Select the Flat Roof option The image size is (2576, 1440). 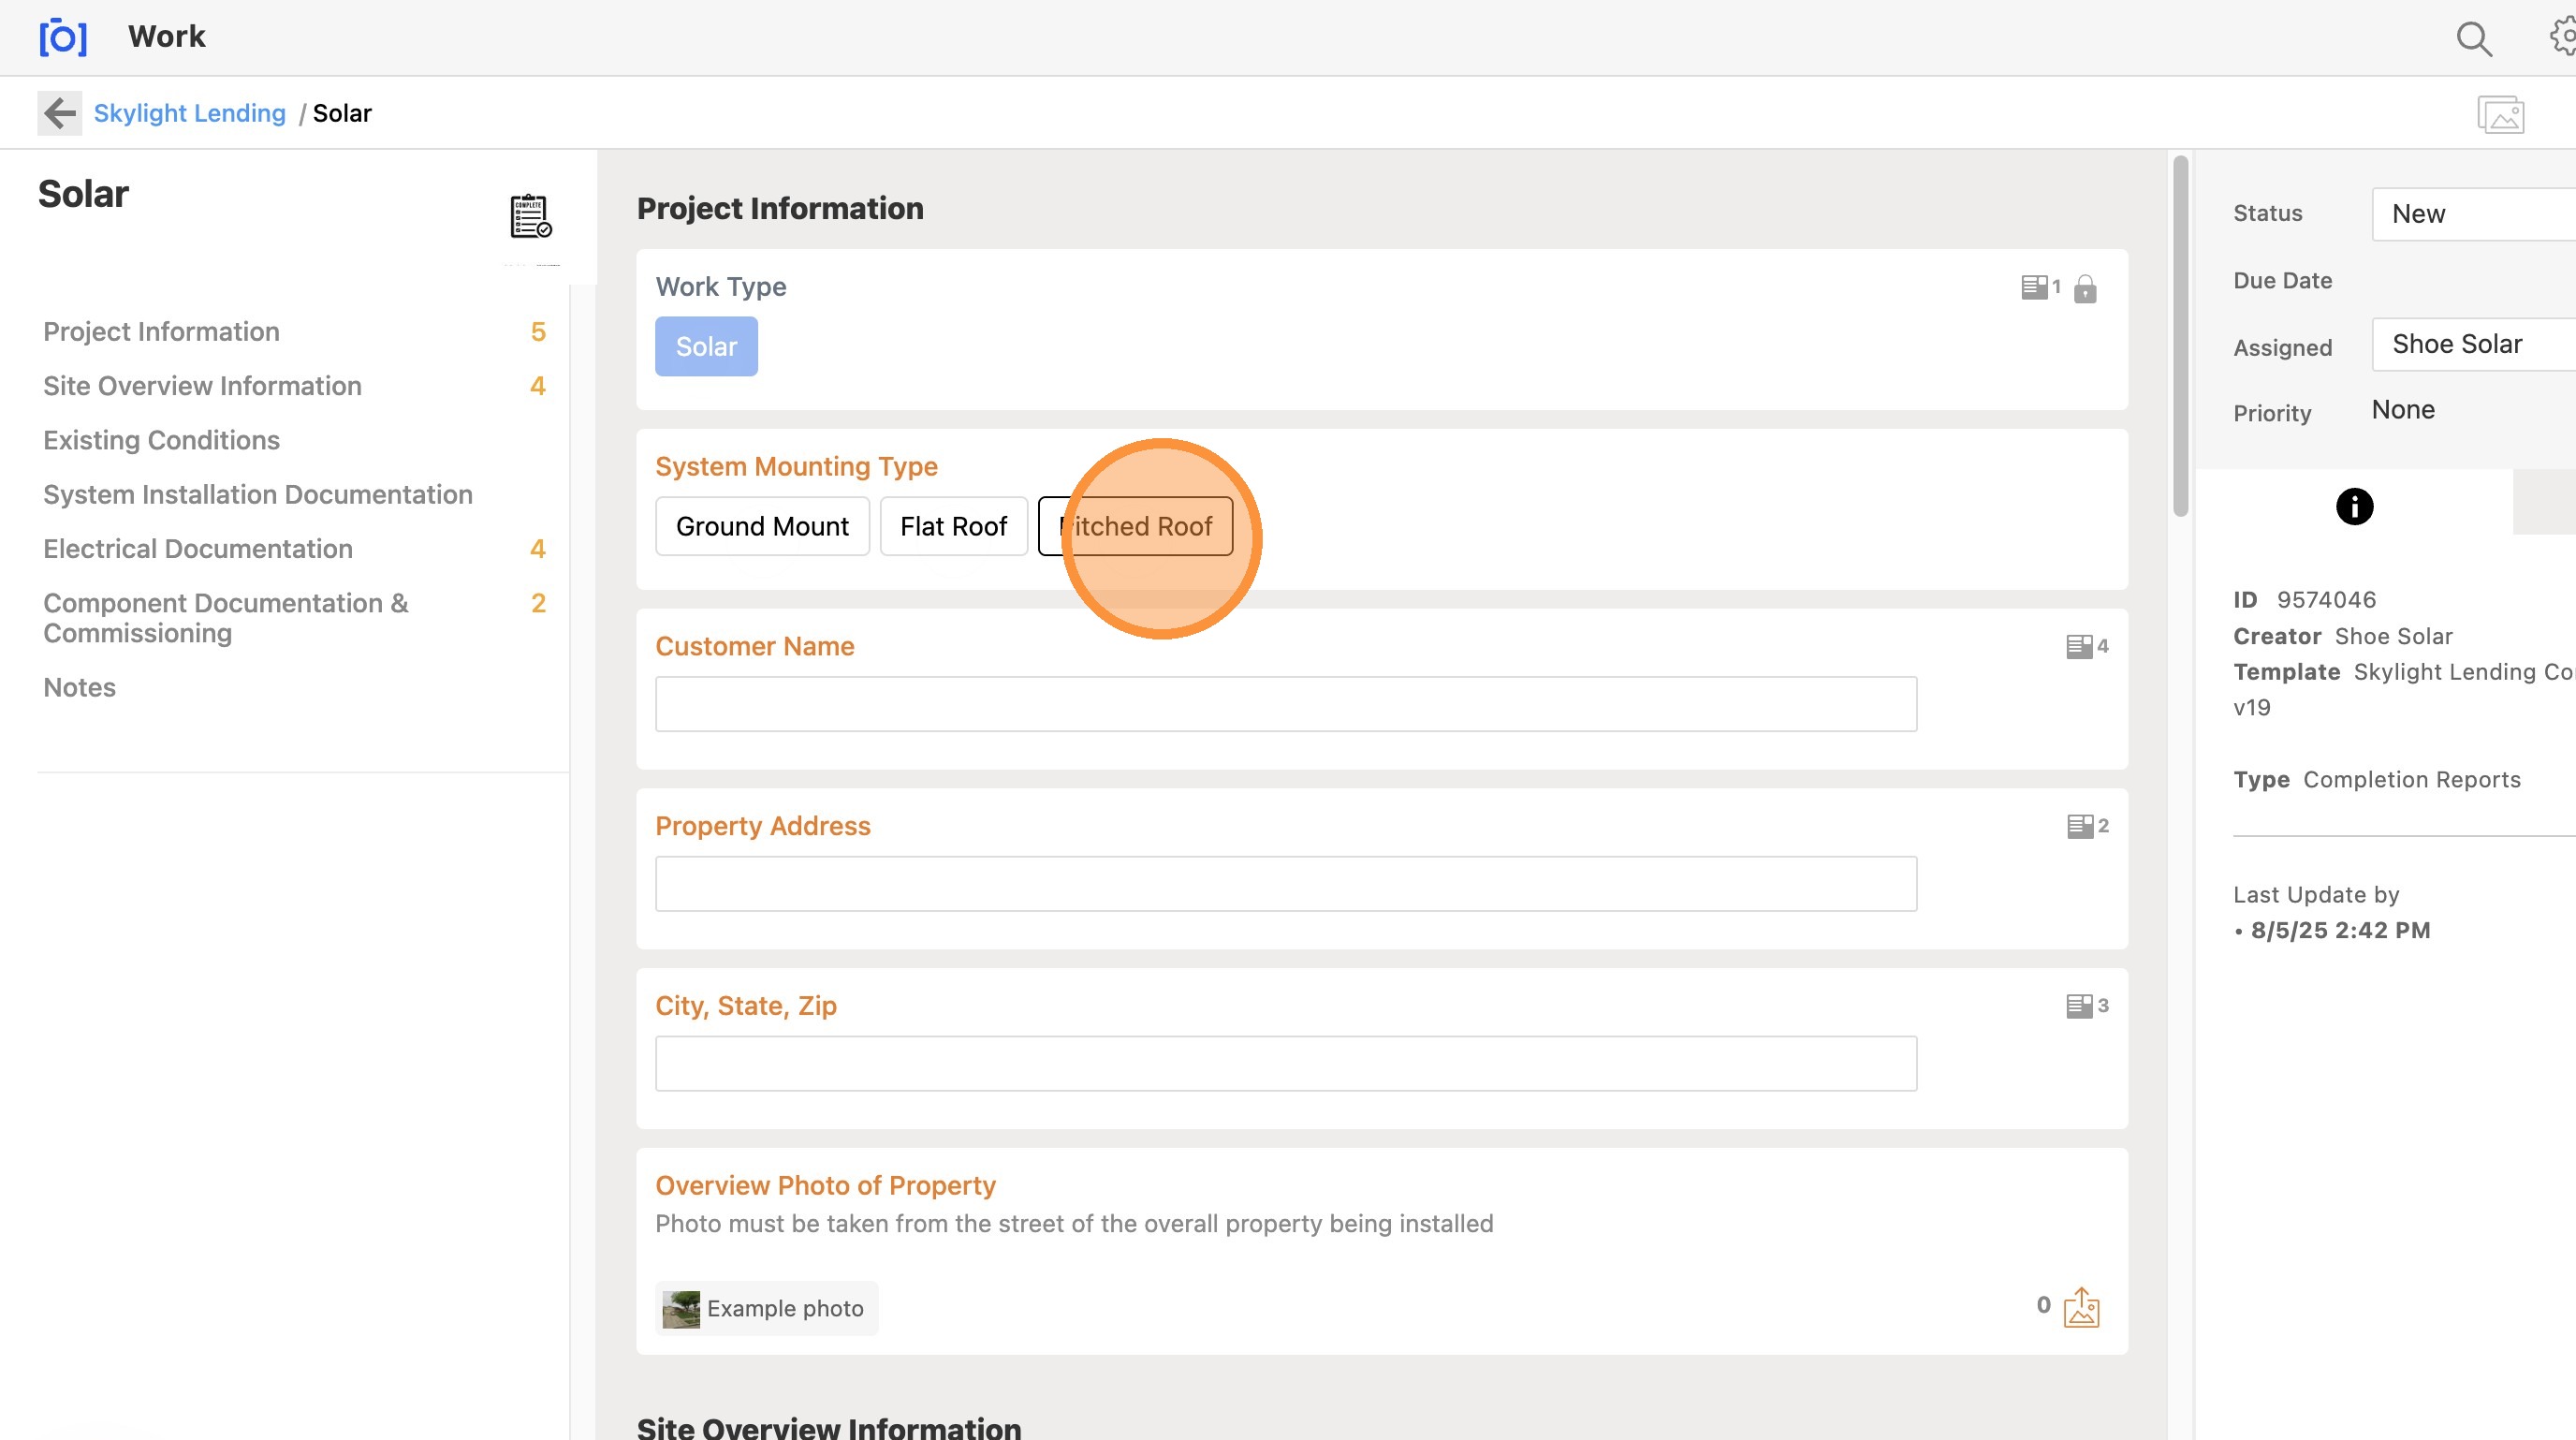coord(953,526)
